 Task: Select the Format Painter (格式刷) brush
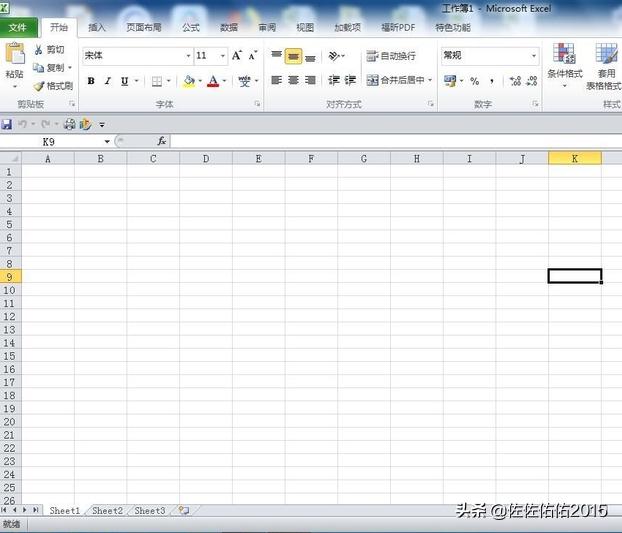pyautogui.click(x=39, y=86)
